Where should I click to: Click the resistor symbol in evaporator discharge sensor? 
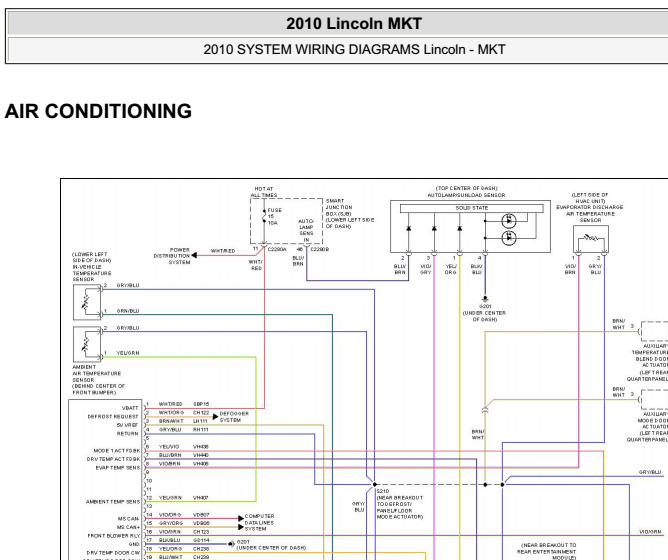(590, 238)
